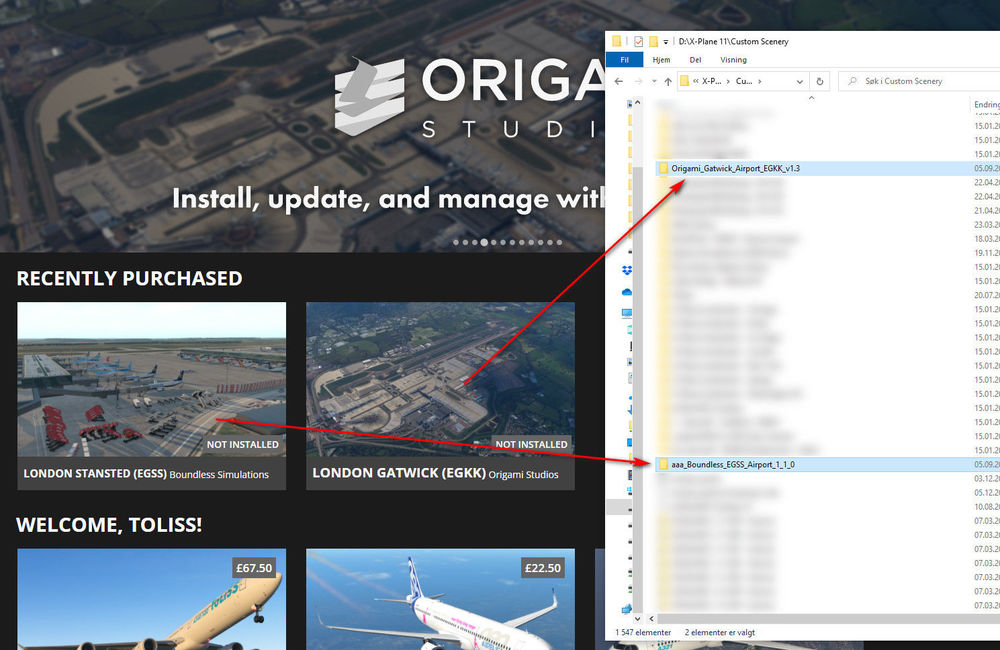Open the recent locations dropdown arrow
Viewport: 1000px width, 650px height.
tap(651, 81)
